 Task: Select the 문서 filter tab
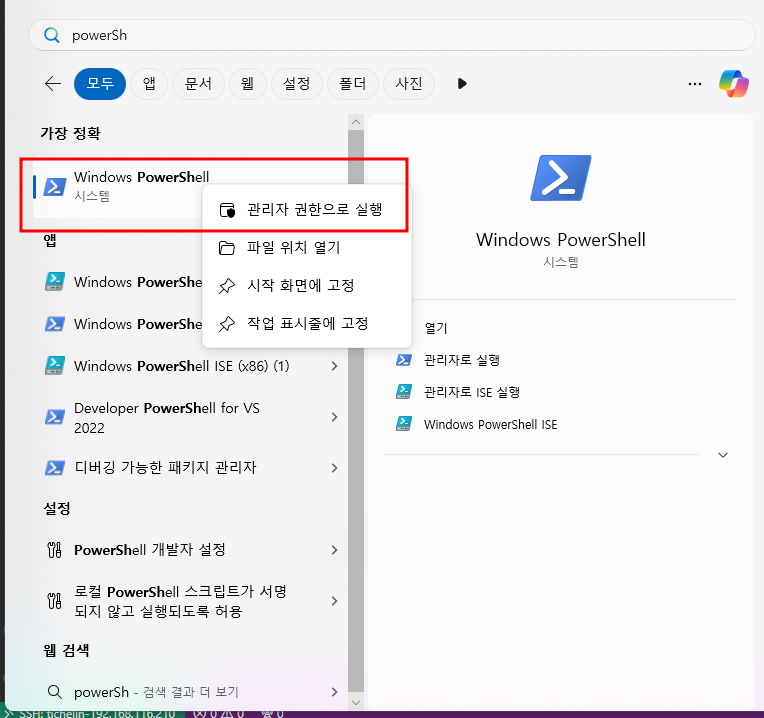pos(198,84)
